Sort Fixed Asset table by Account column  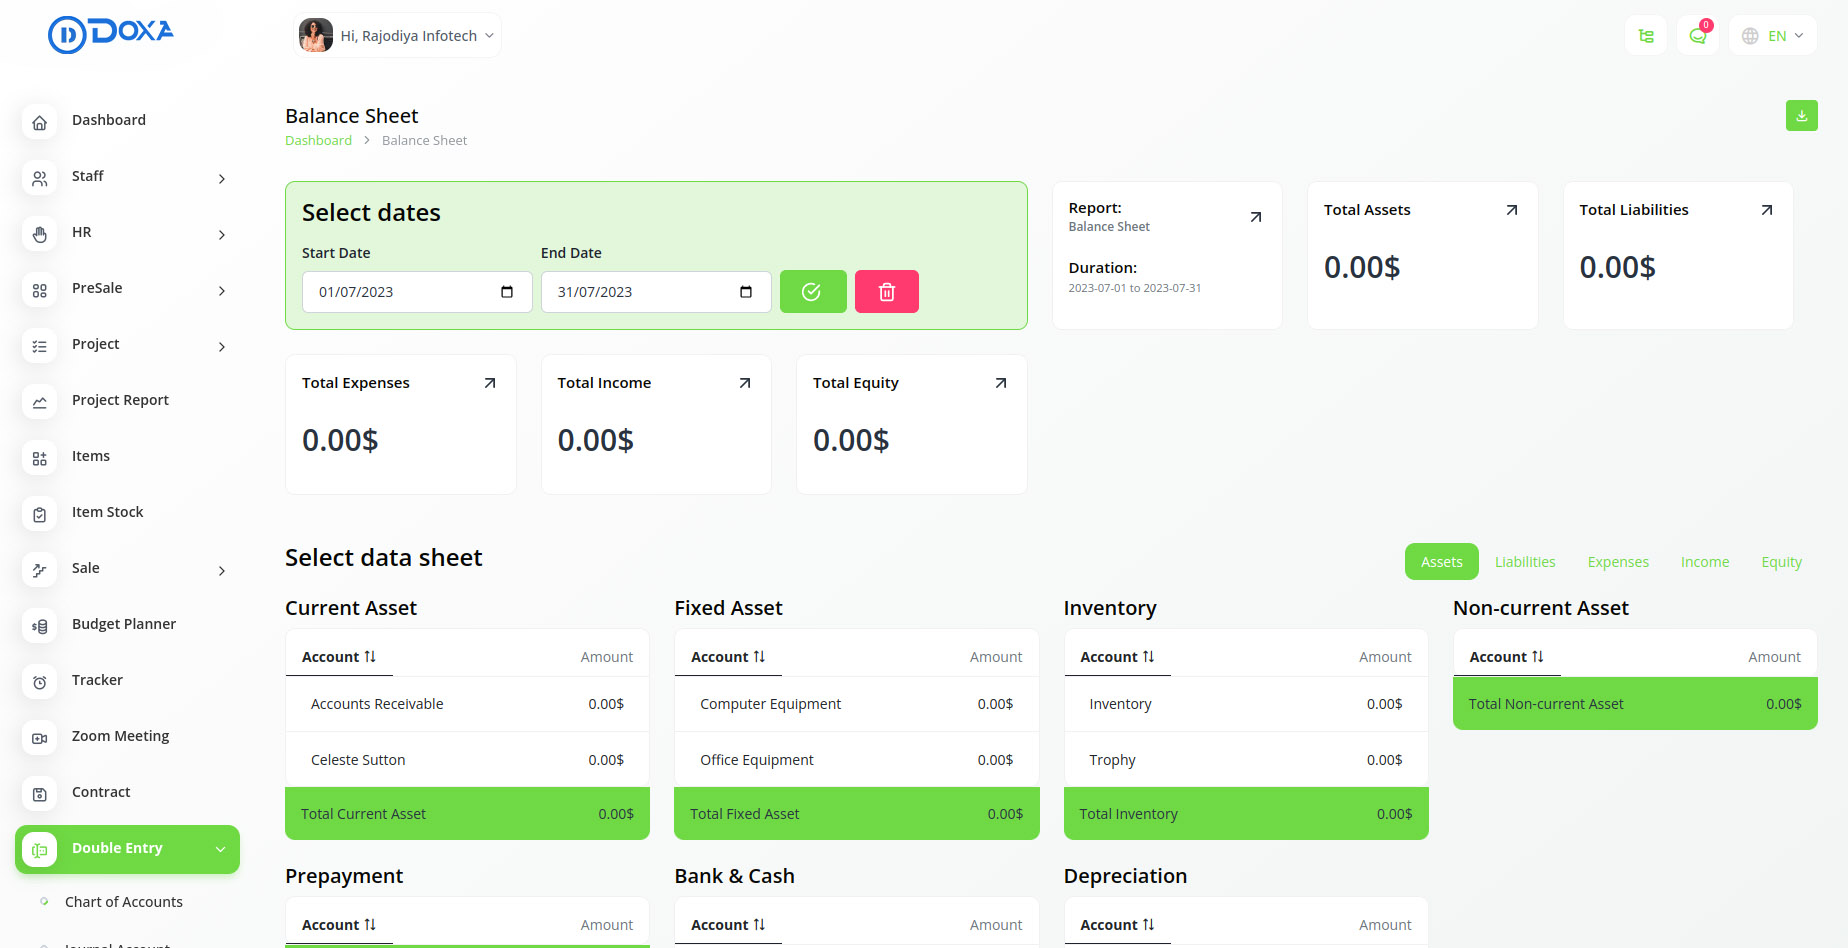click(x=728, y=657)
